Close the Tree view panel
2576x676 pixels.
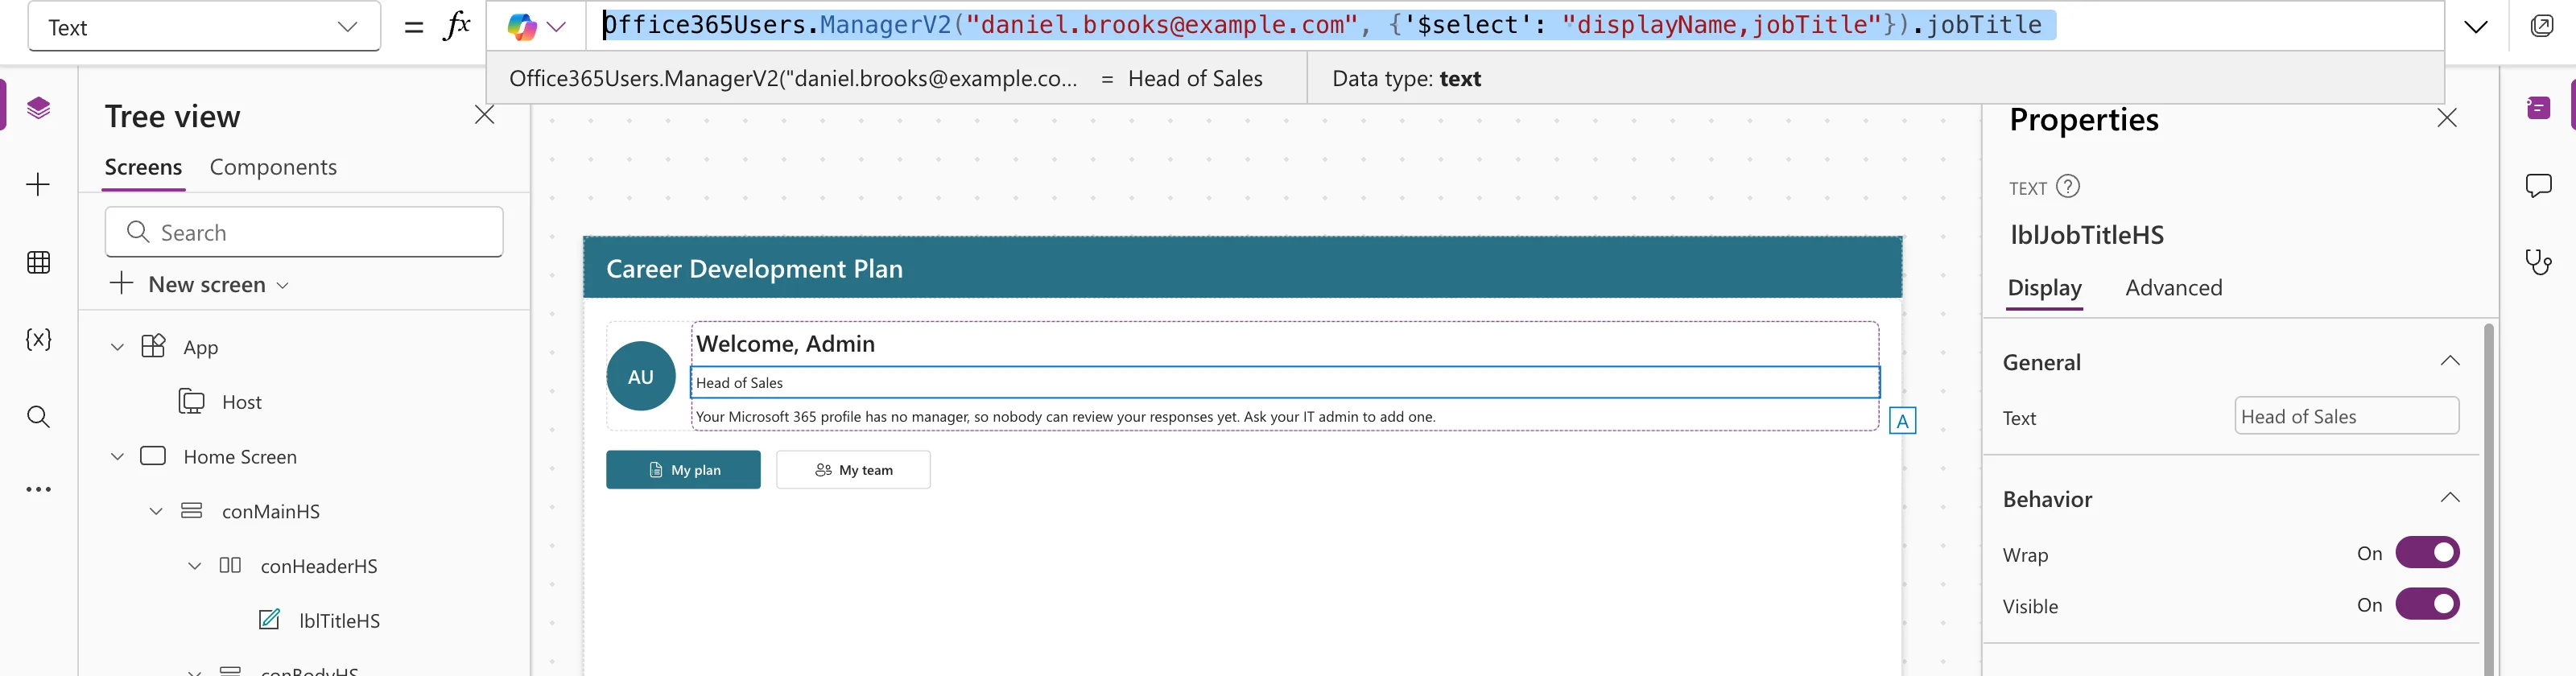coord(485,116)
